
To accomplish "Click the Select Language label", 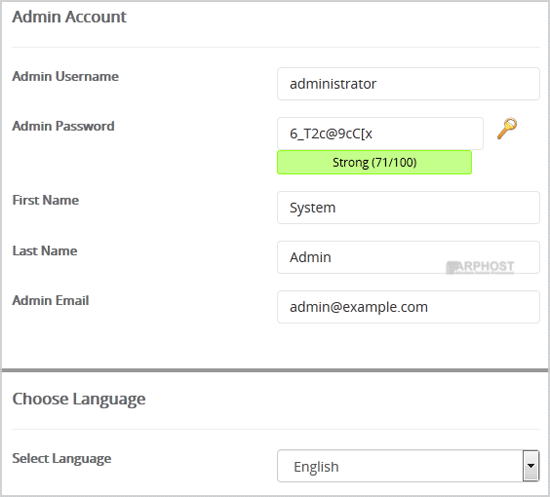I will tap(62, 458).
